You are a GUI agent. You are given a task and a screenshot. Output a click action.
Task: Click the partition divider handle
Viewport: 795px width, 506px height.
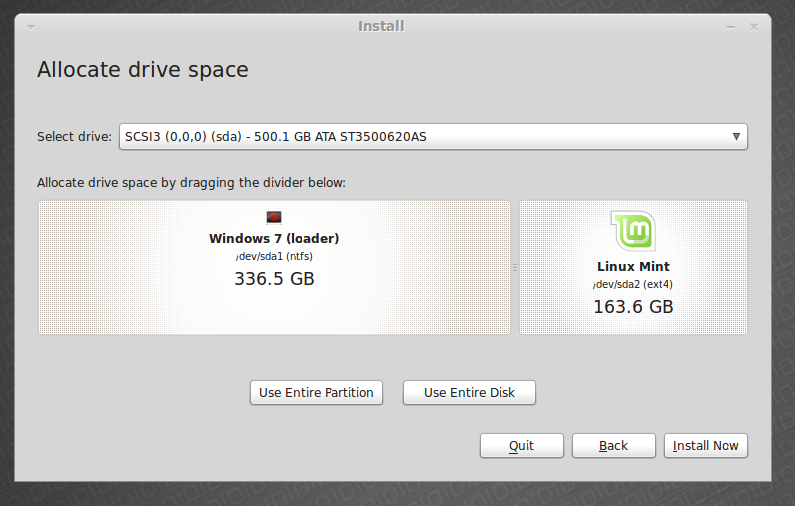point(515,267)
